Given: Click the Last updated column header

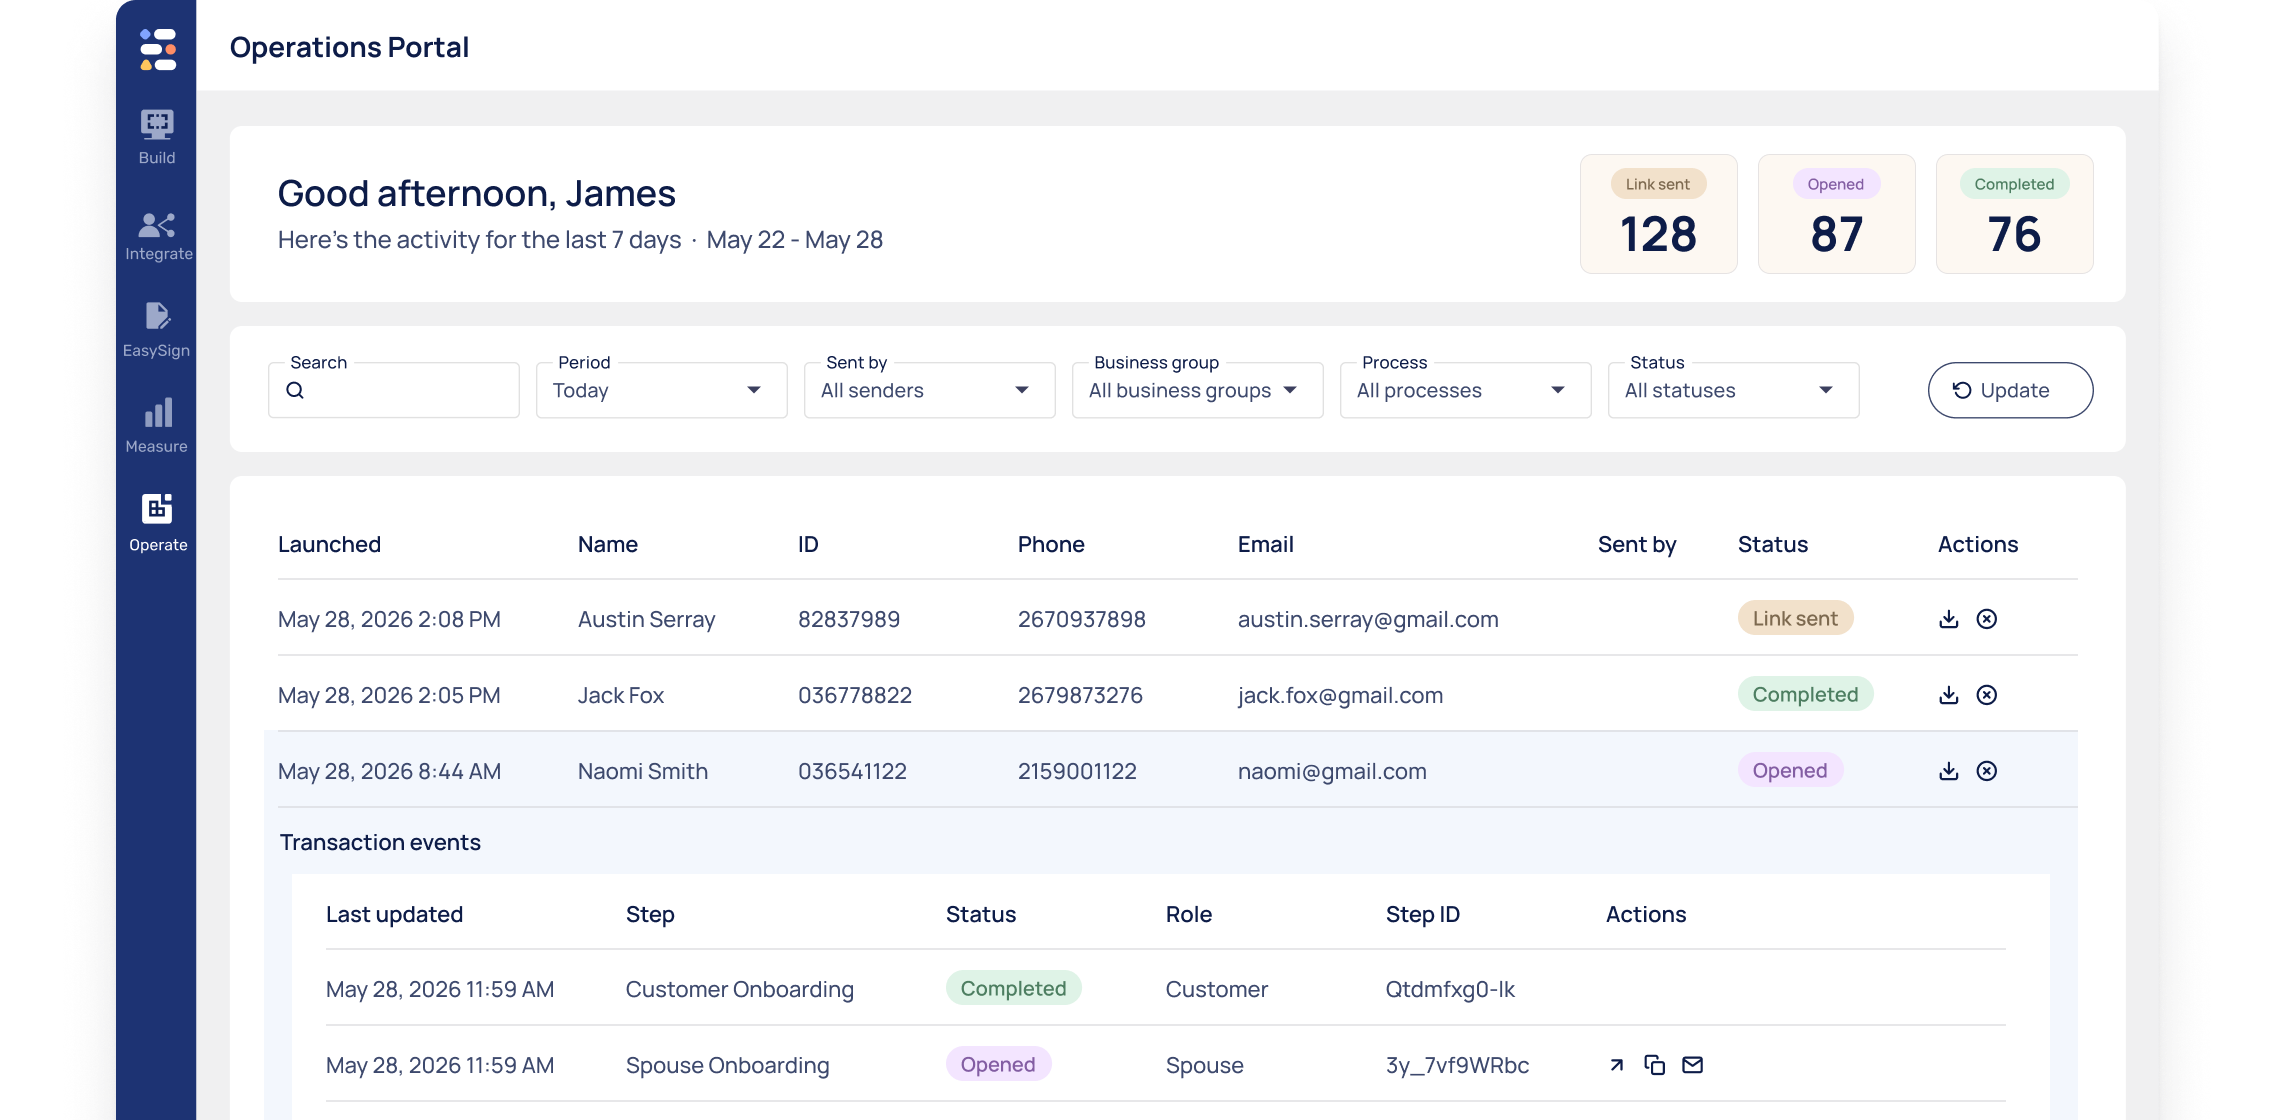Looking at the screenshot, I should 394,914.
